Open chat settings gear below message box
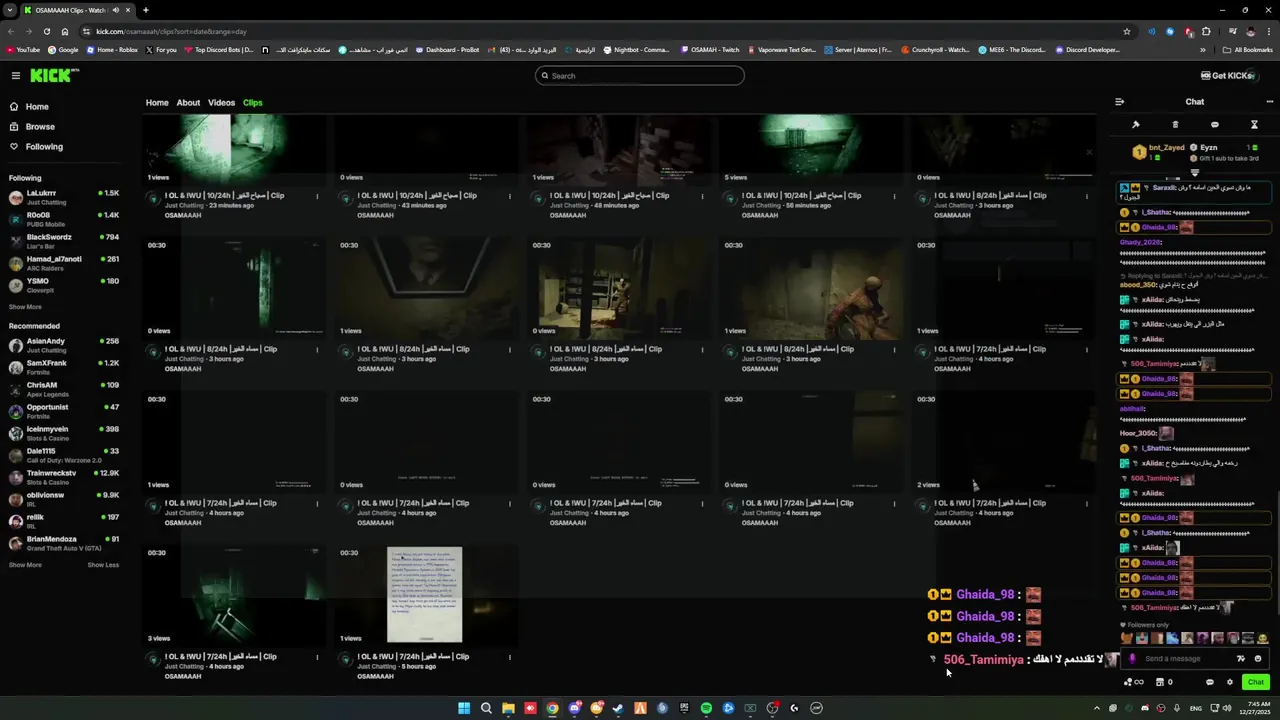The height and width of the screenshot is (720, 1280). click(x=1230, y=682)
